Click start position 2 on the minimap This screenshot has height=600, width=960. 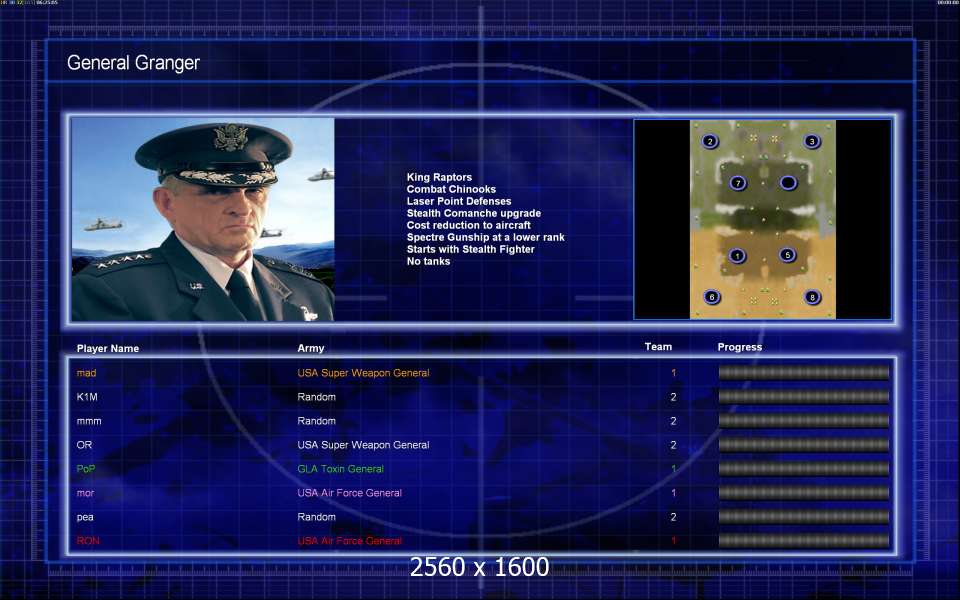[710, 141]
